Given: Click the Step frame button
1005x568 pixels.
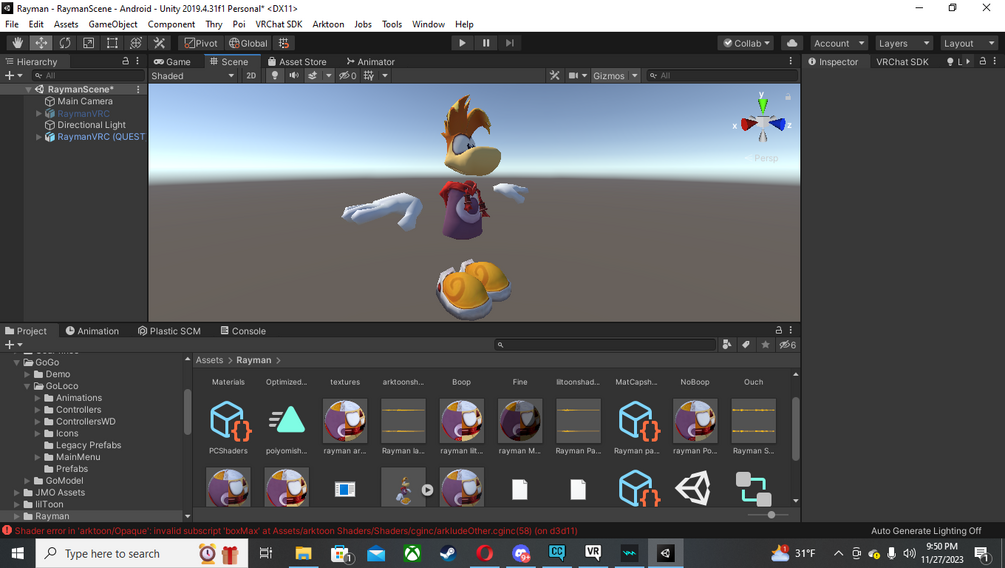Looking at the screenshot, I should tap(510, 43).
